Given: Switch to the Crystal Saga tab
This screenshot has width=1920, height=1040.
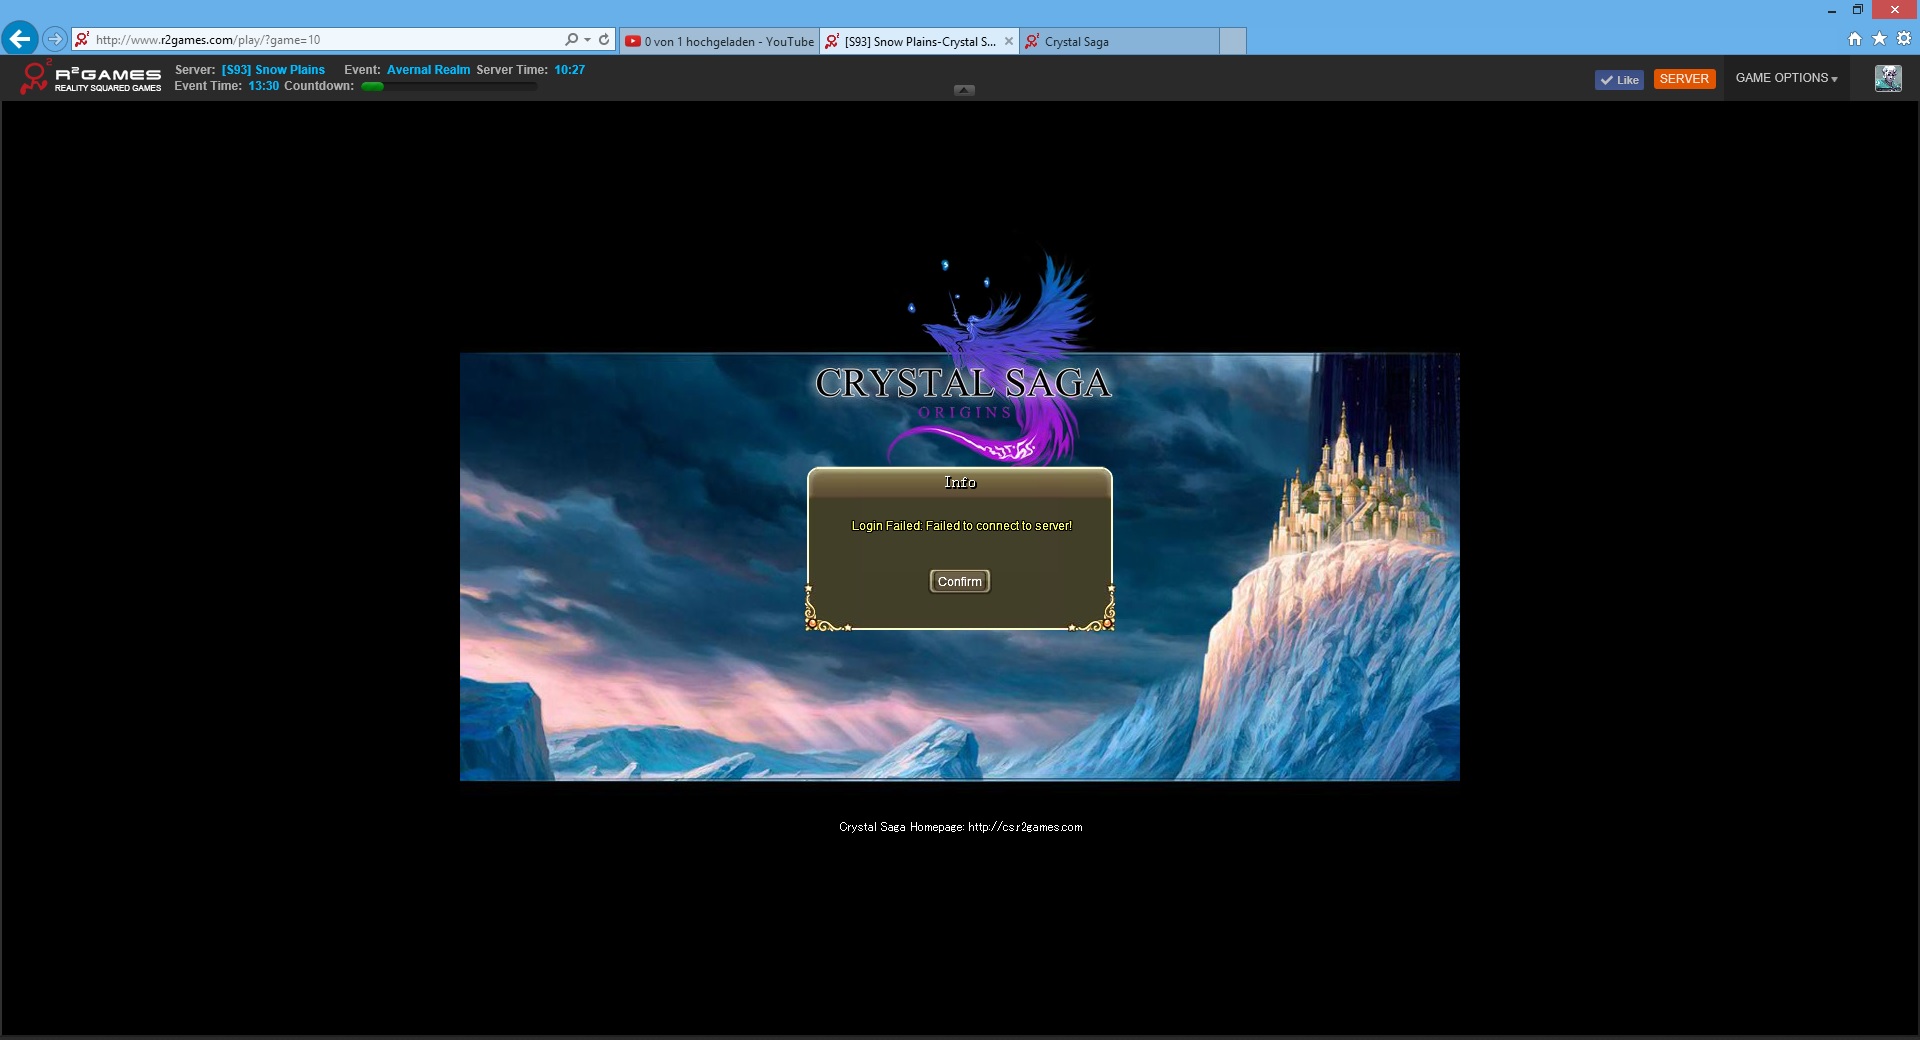Looking at the screenshot, I should (1120, 42).
